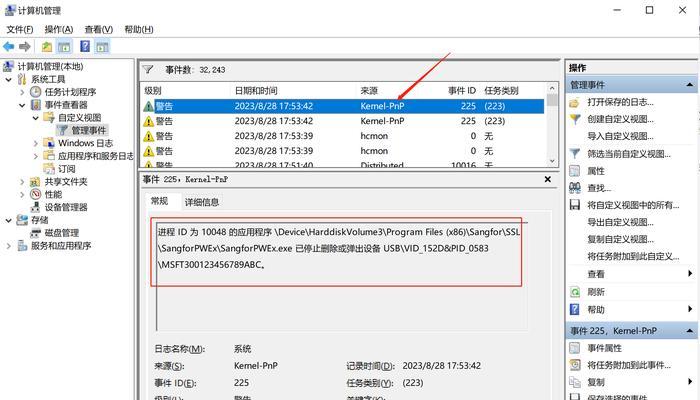
Task: Toggle the show/hide console tree icon
Action: (64, 46)
